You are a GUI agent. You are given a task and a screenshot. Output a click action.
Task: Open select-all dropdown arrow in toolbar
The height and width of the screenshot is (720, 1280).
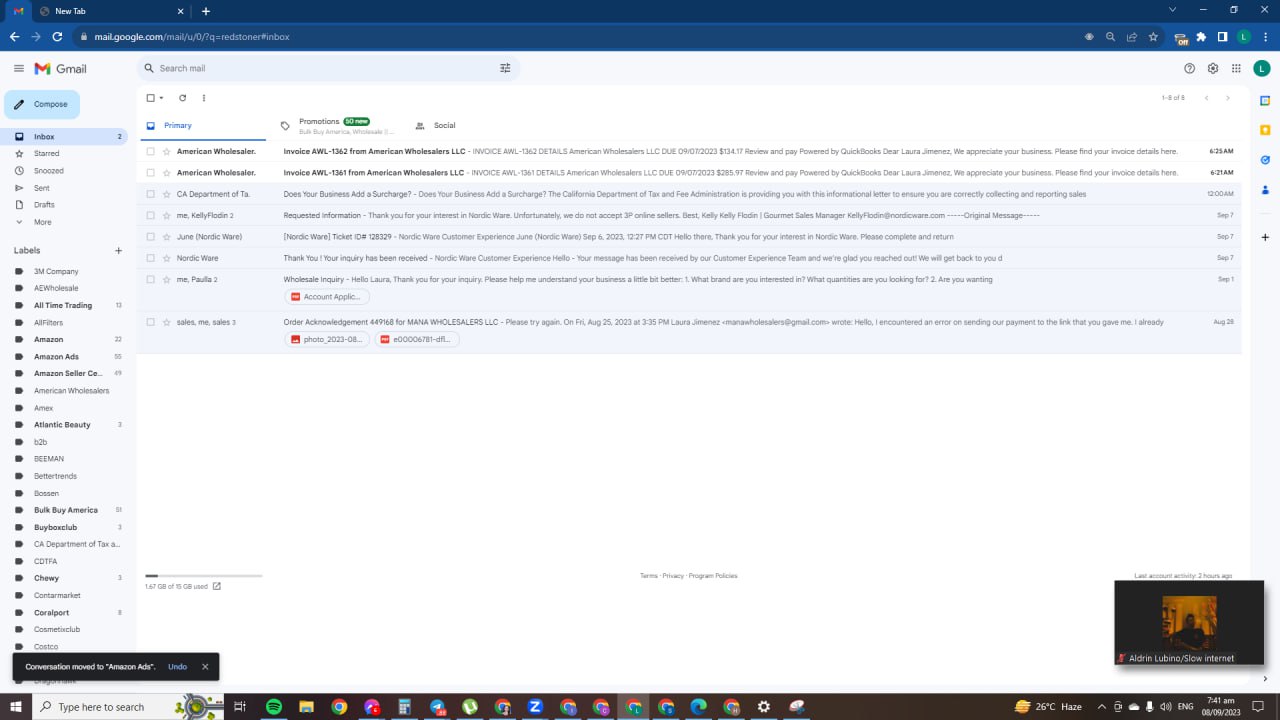pyautogui.click(x=161, y=98)
